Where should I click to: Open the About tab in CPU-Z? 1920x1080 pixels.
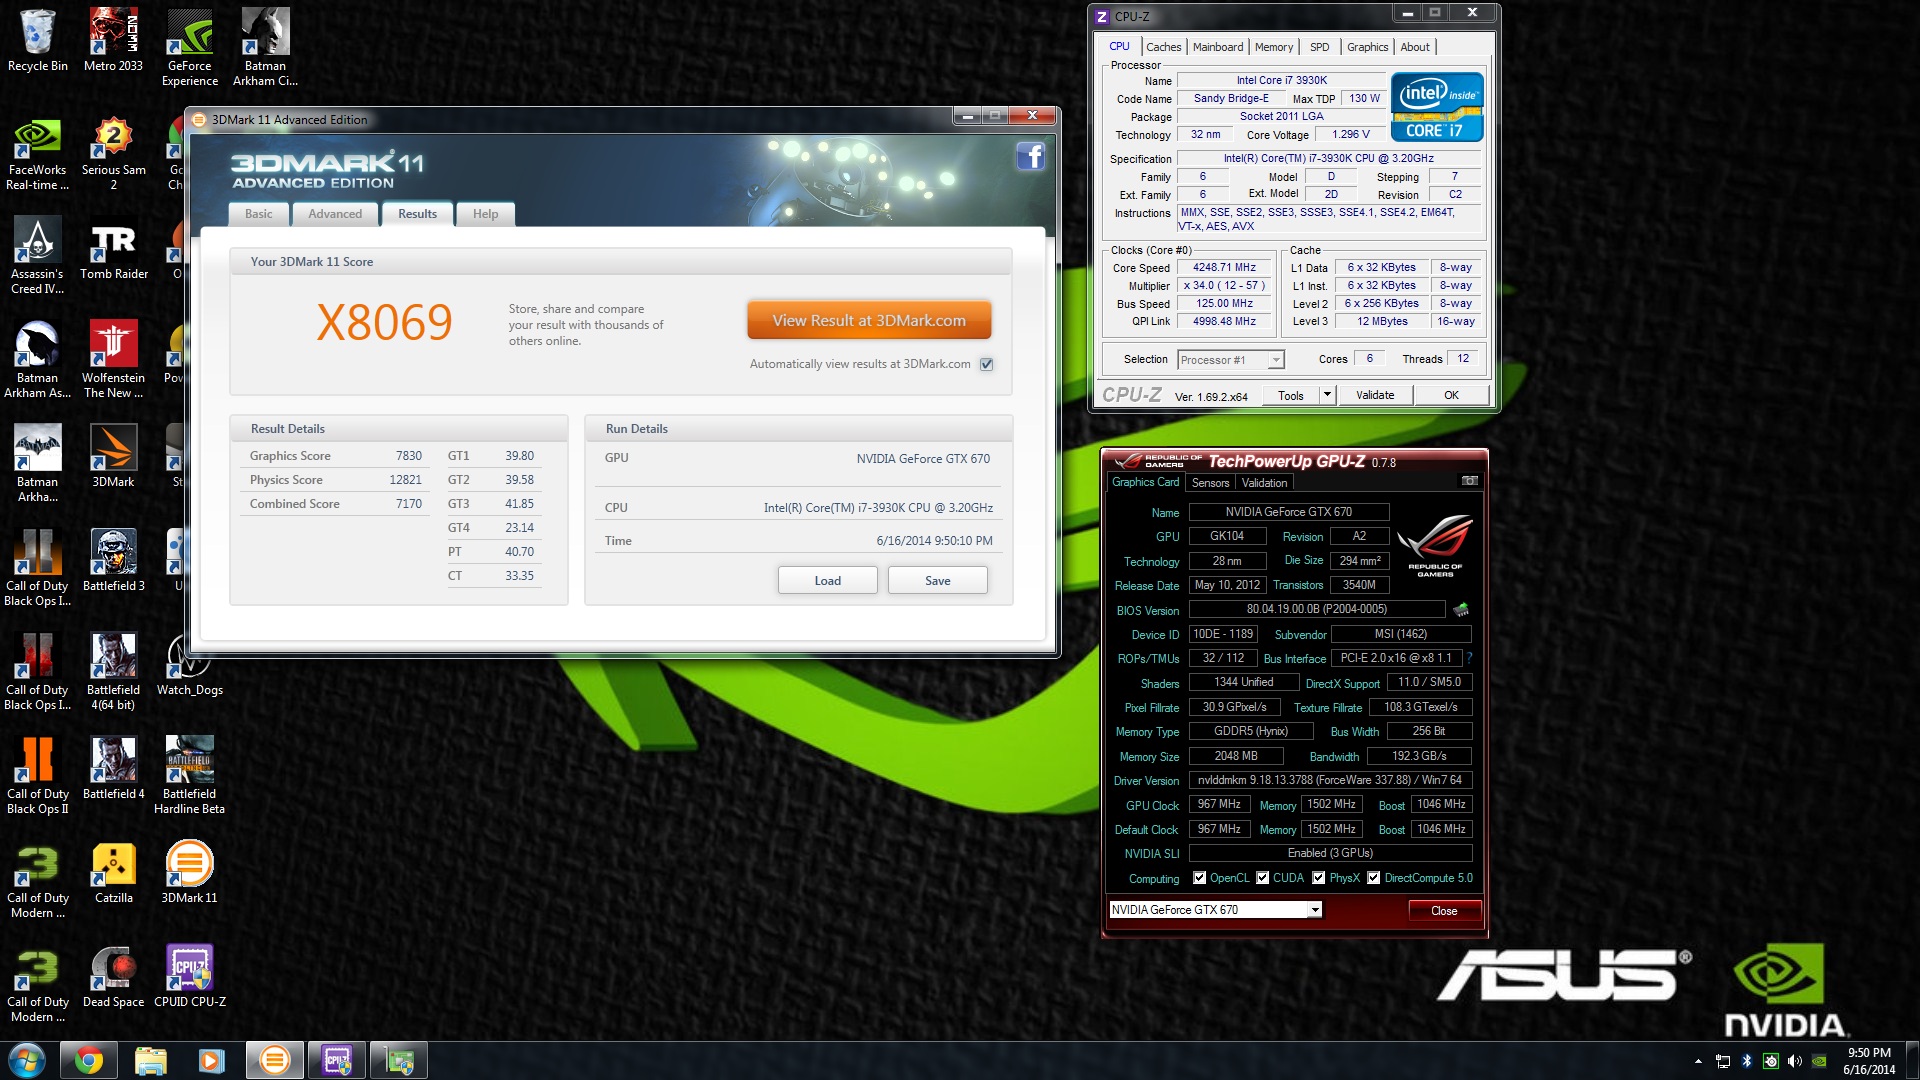click(1415, 47)
